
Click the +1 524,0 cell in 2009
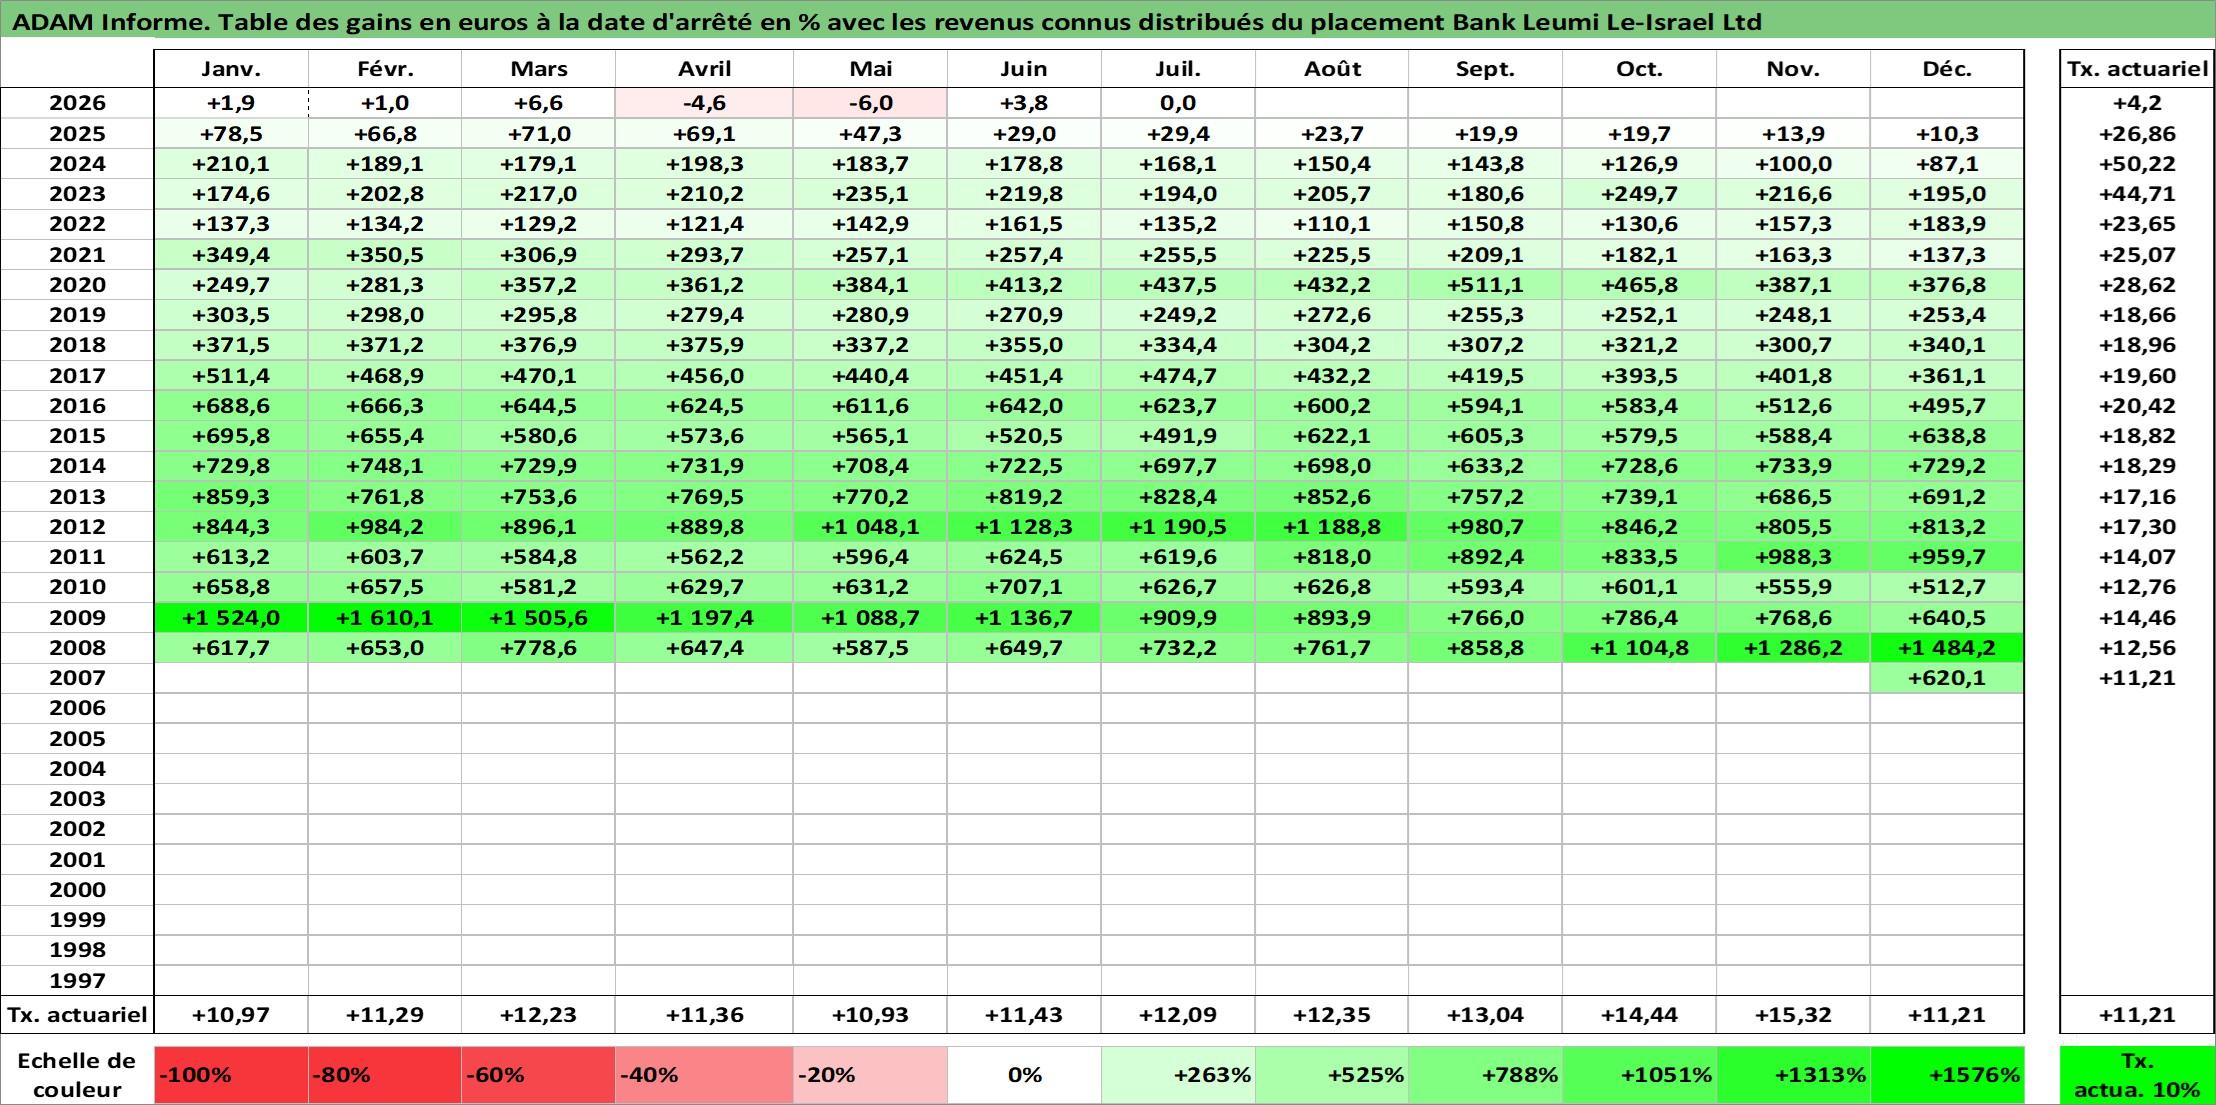[231, 618]
